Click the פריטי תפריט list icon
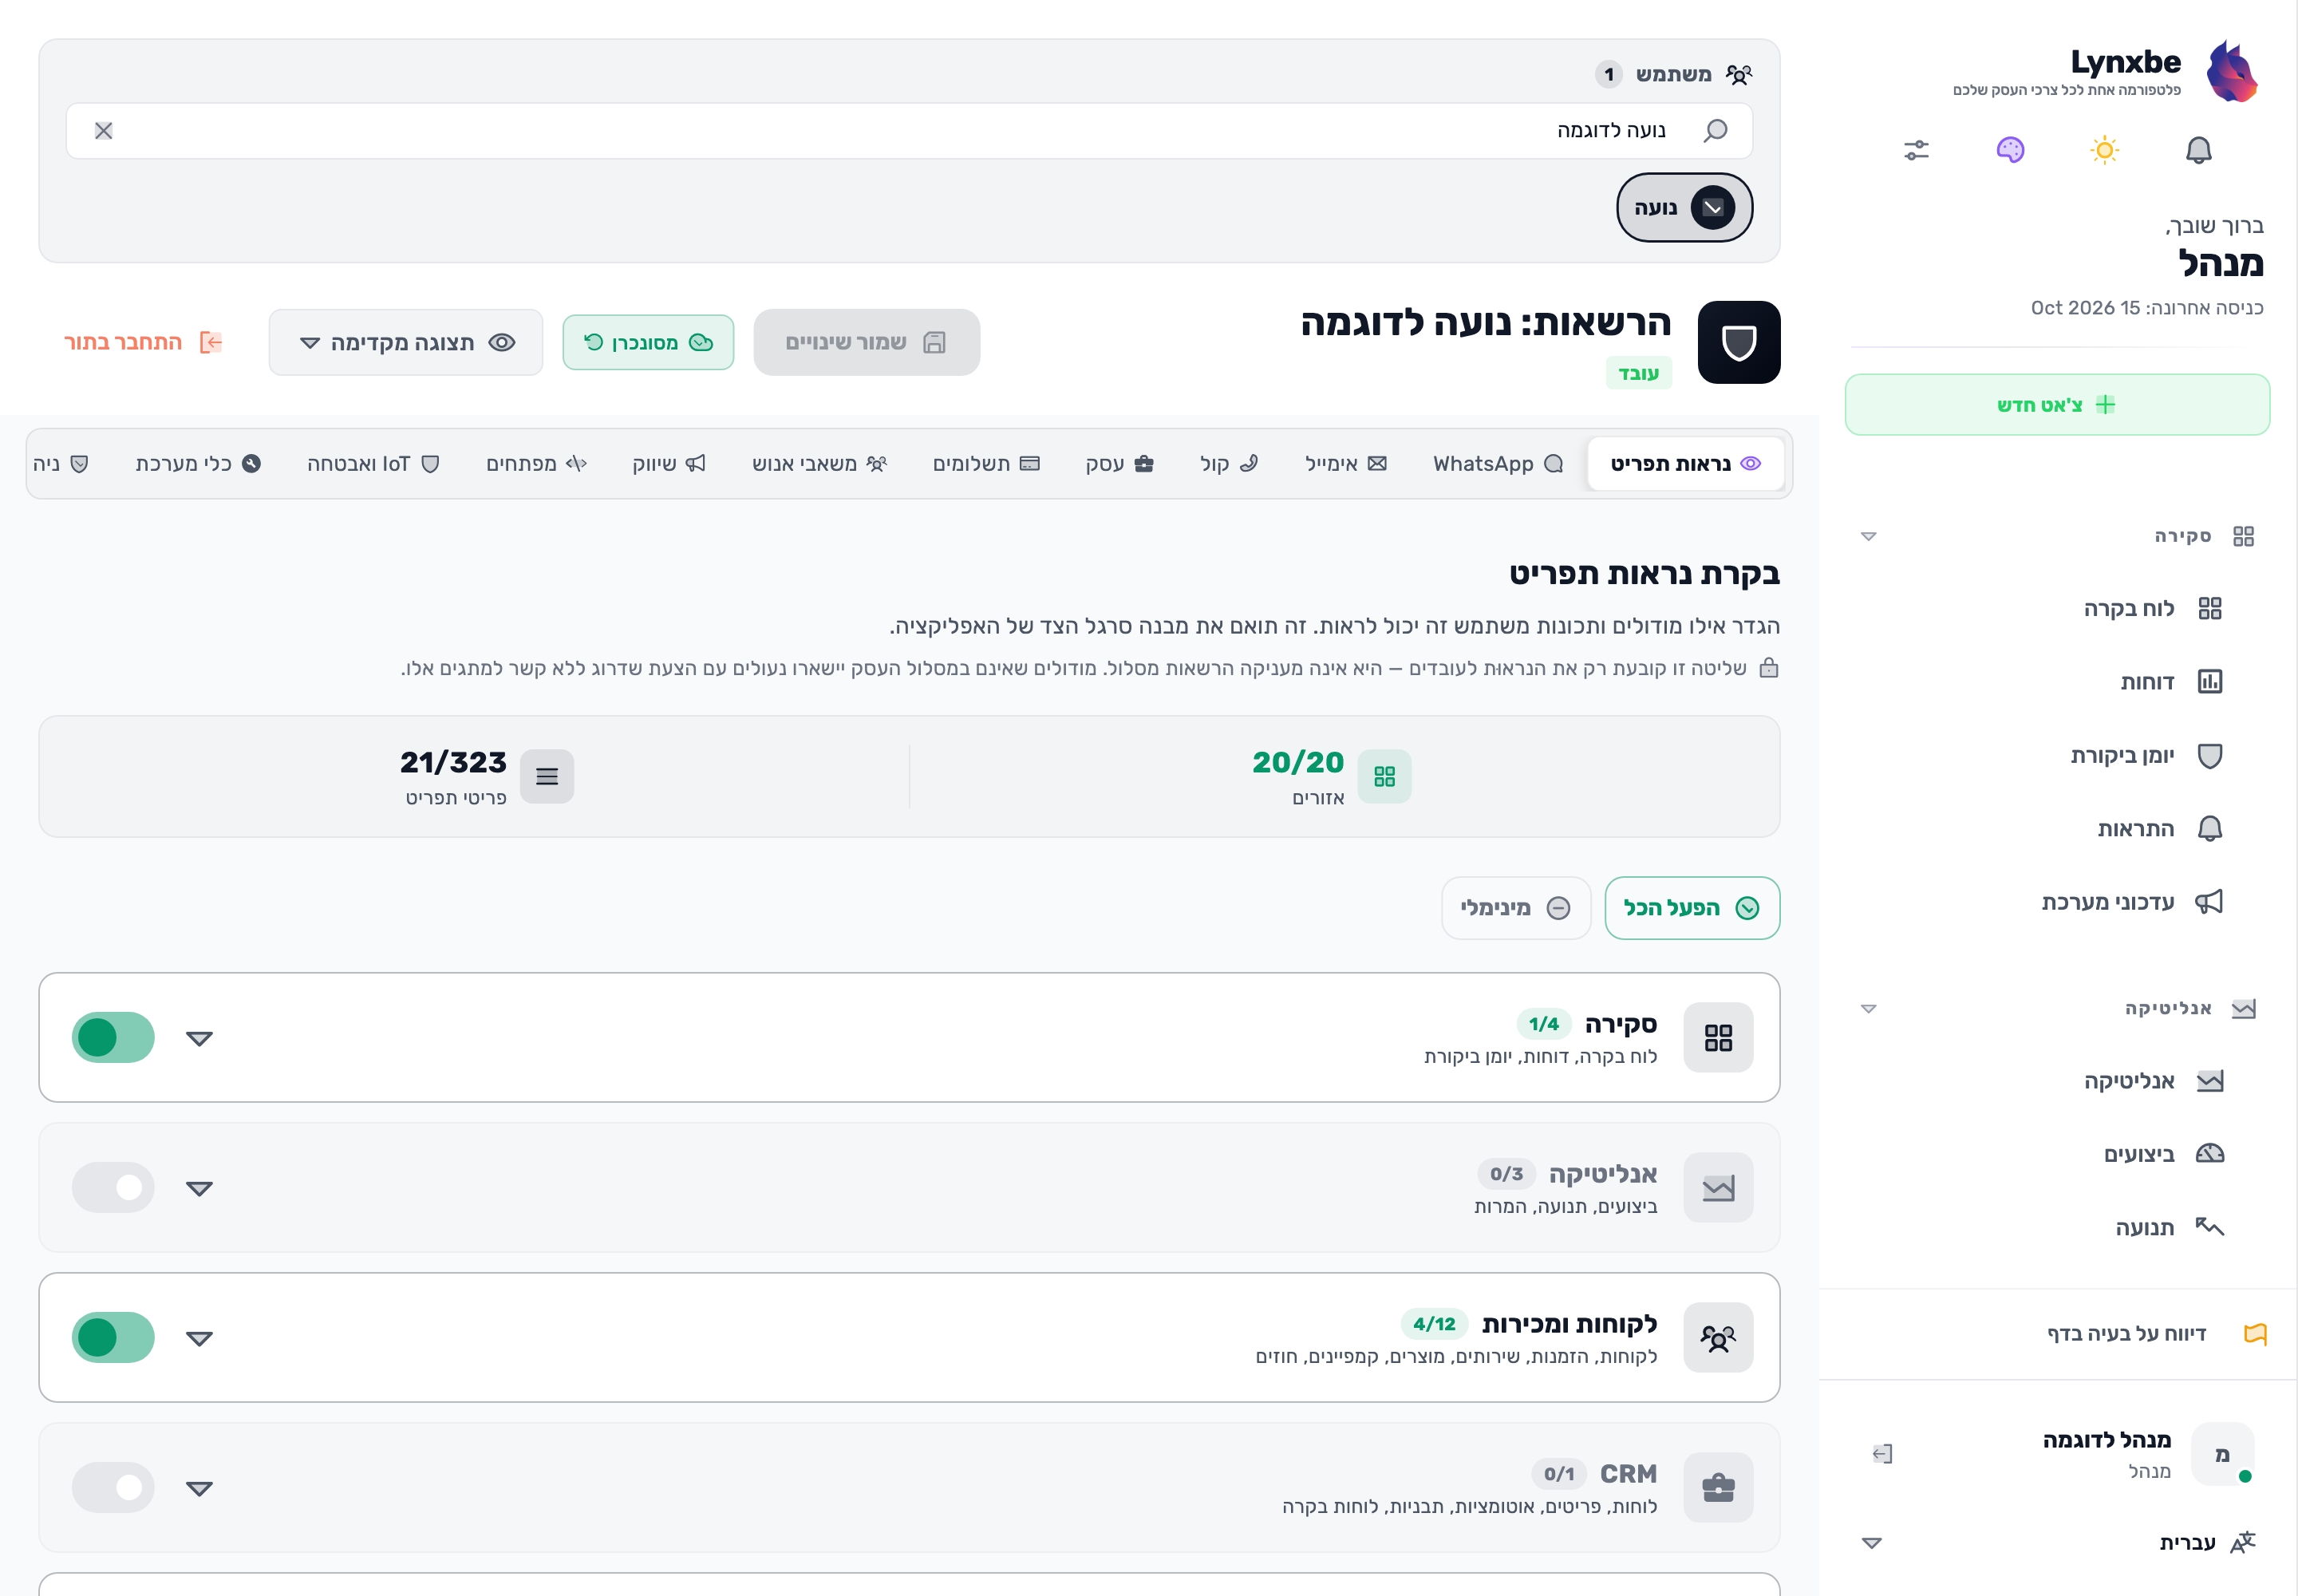This screenshot has height=1596, width=2298. [x=547, y=777]
